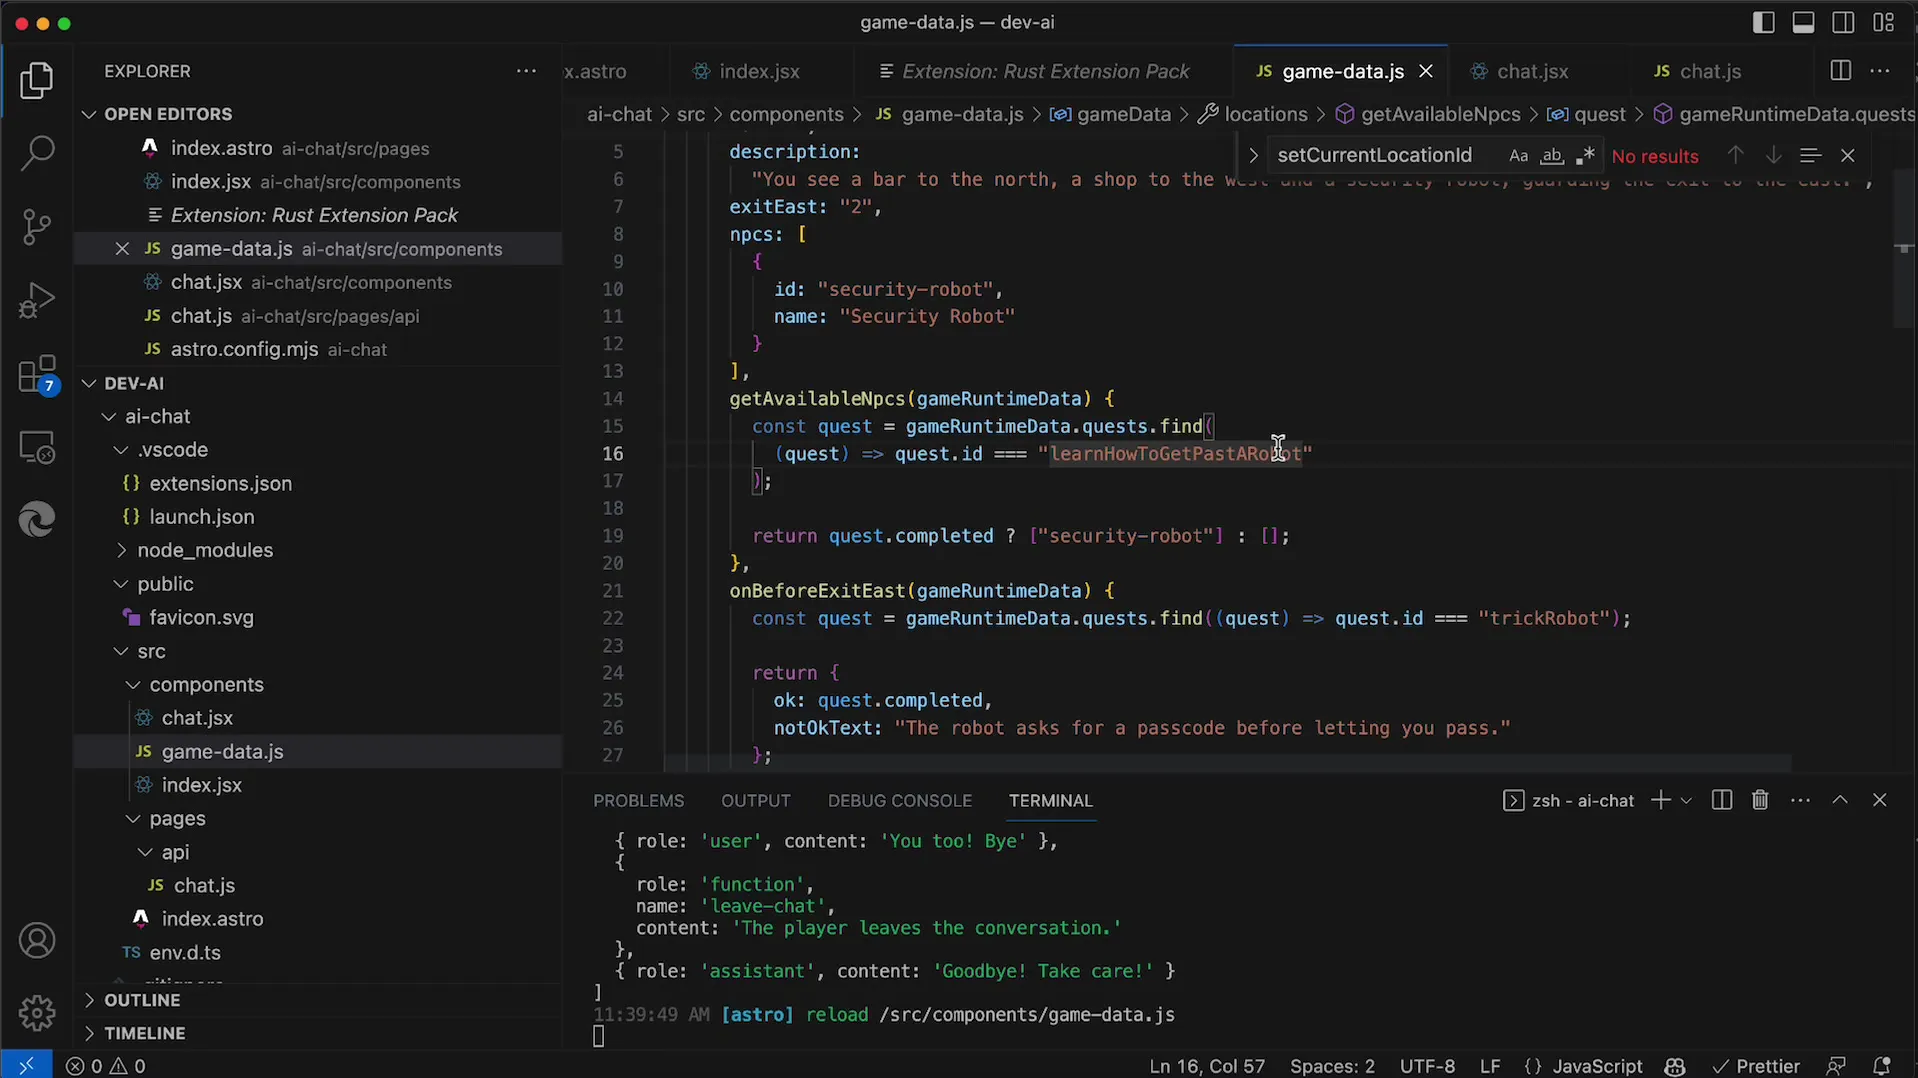Split the terminal

(x=1721, y=800)
